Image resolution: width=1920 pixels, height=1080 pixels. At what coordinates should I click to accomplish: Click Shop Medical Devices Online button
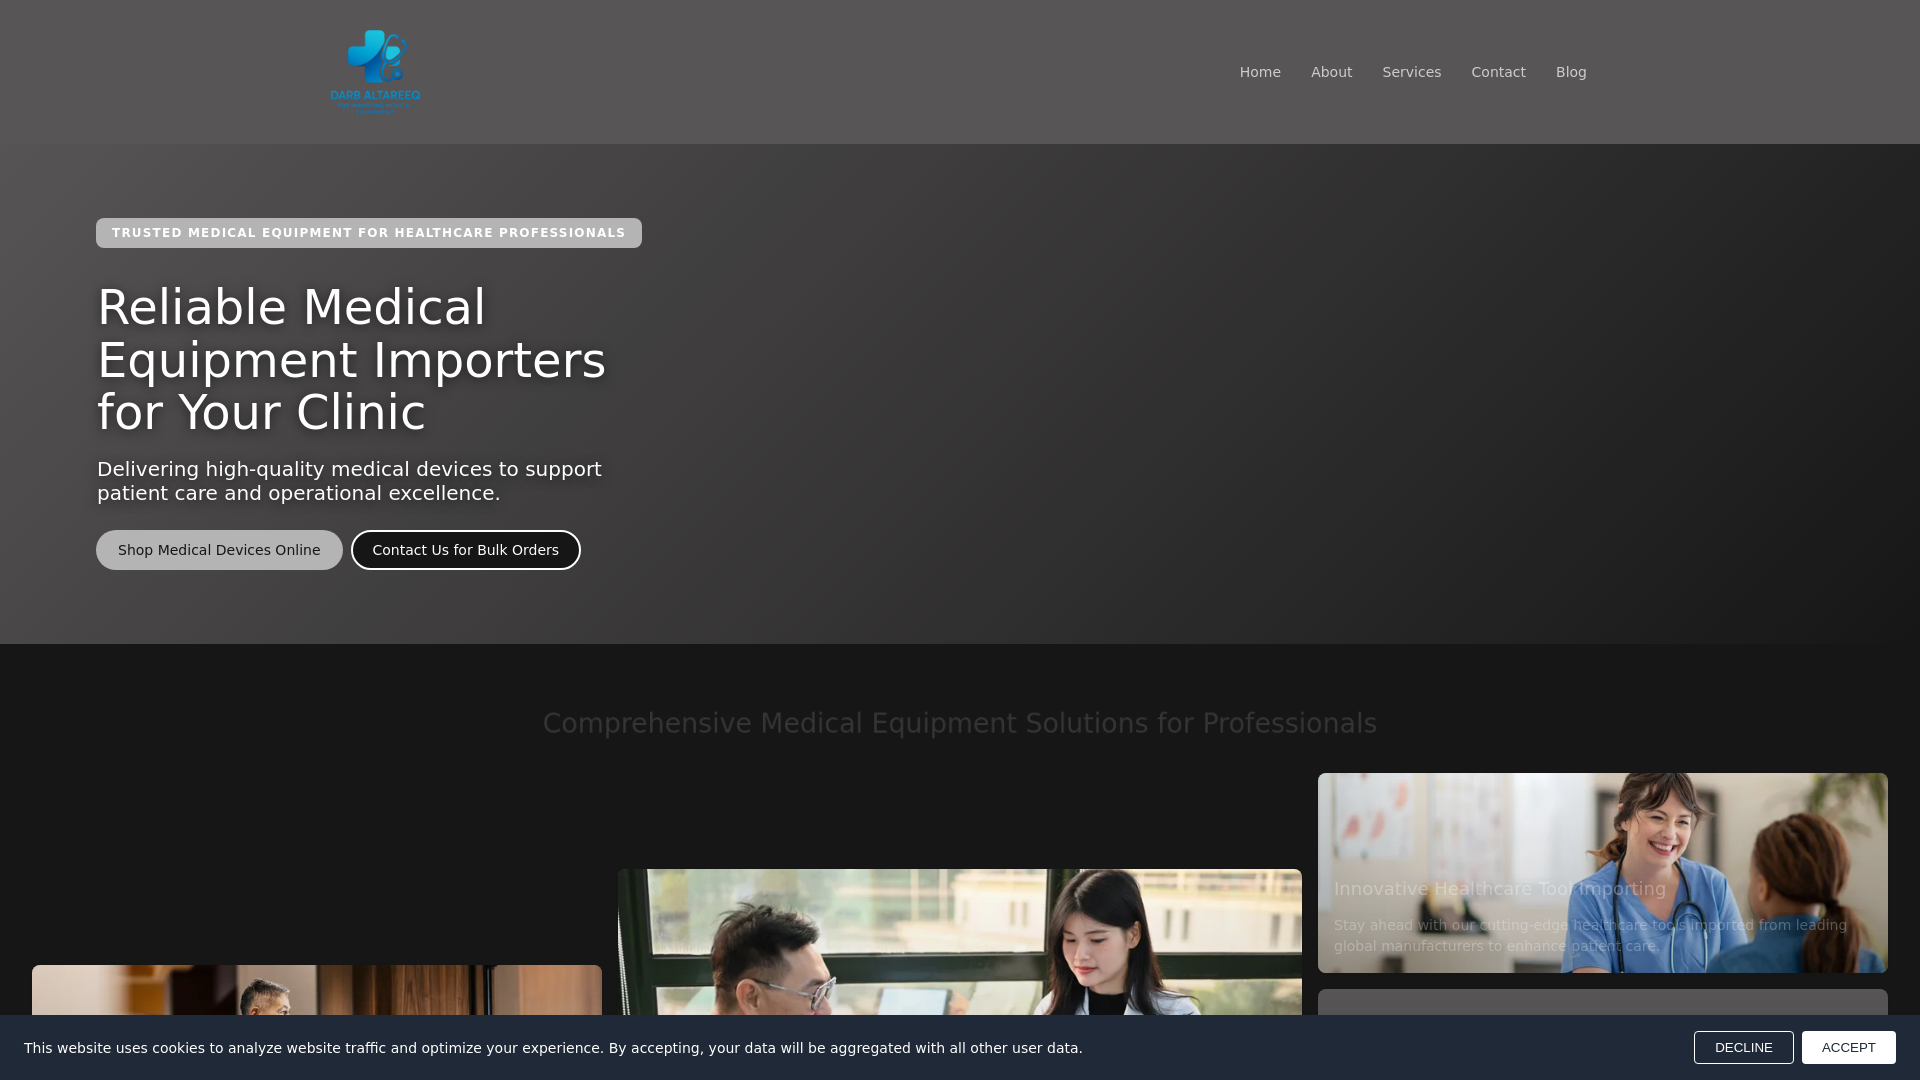(x=219, y=550)
